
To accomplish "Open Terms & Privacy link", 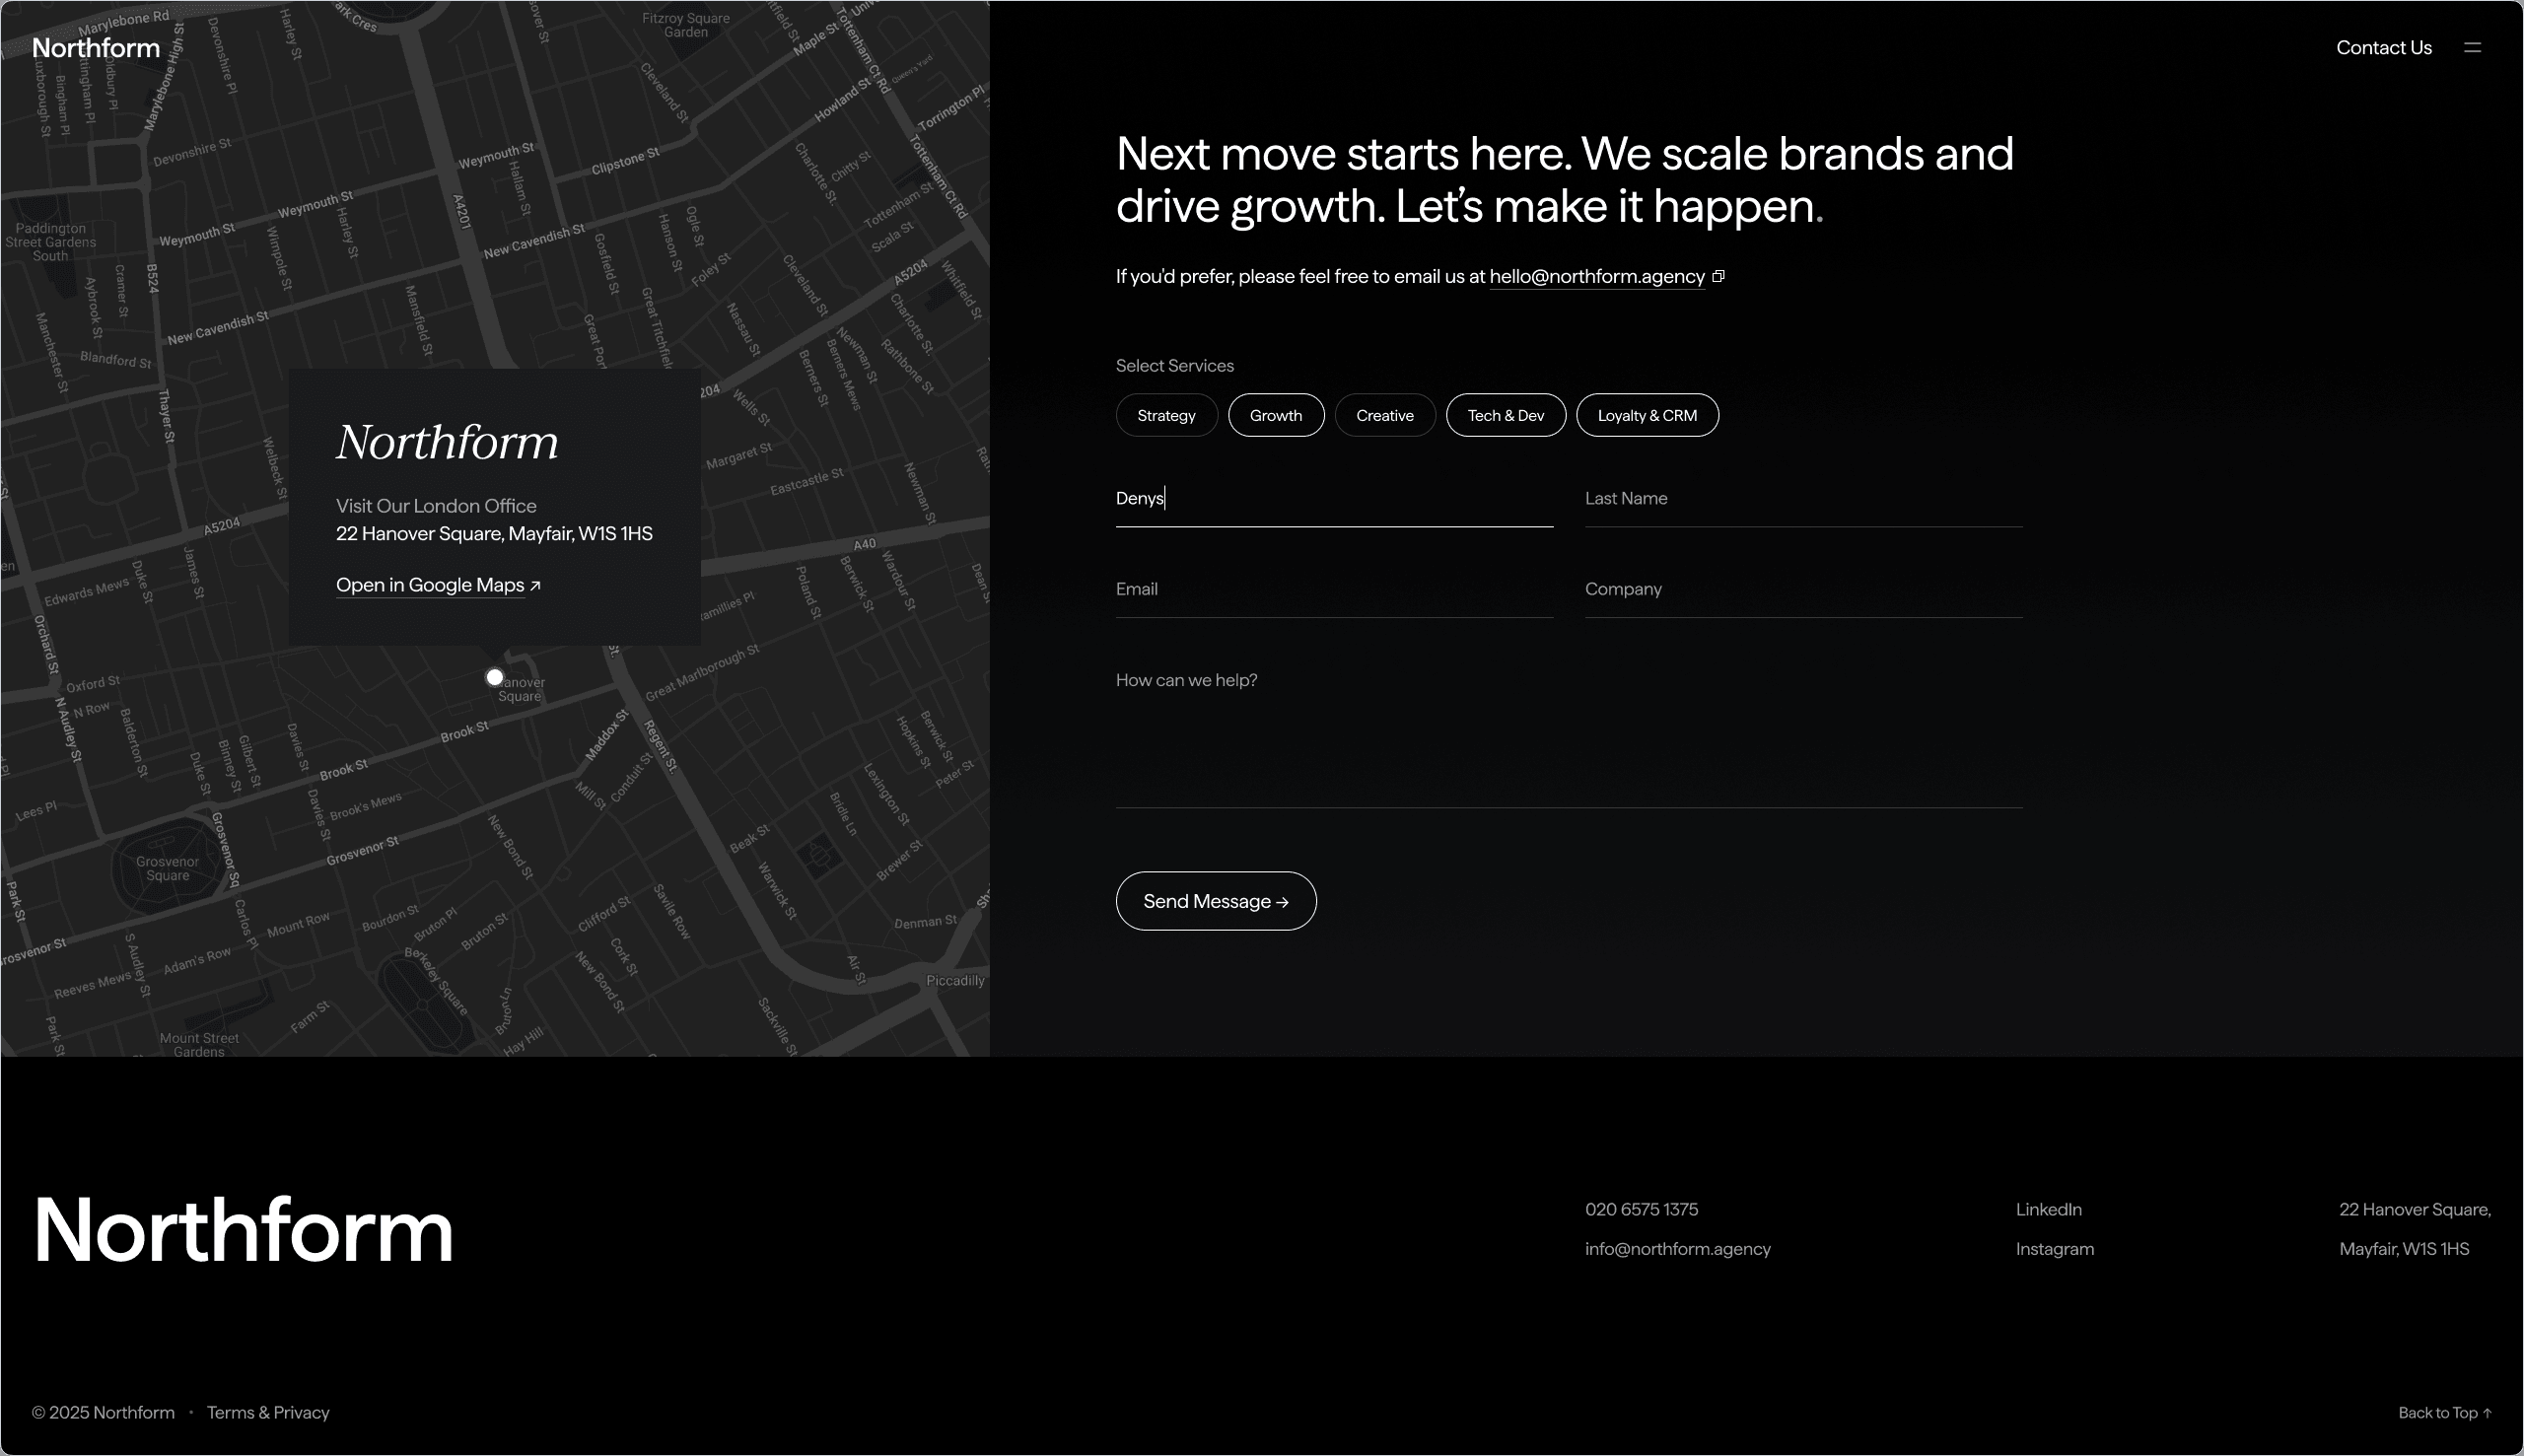I will click(x=268, y=1412).
